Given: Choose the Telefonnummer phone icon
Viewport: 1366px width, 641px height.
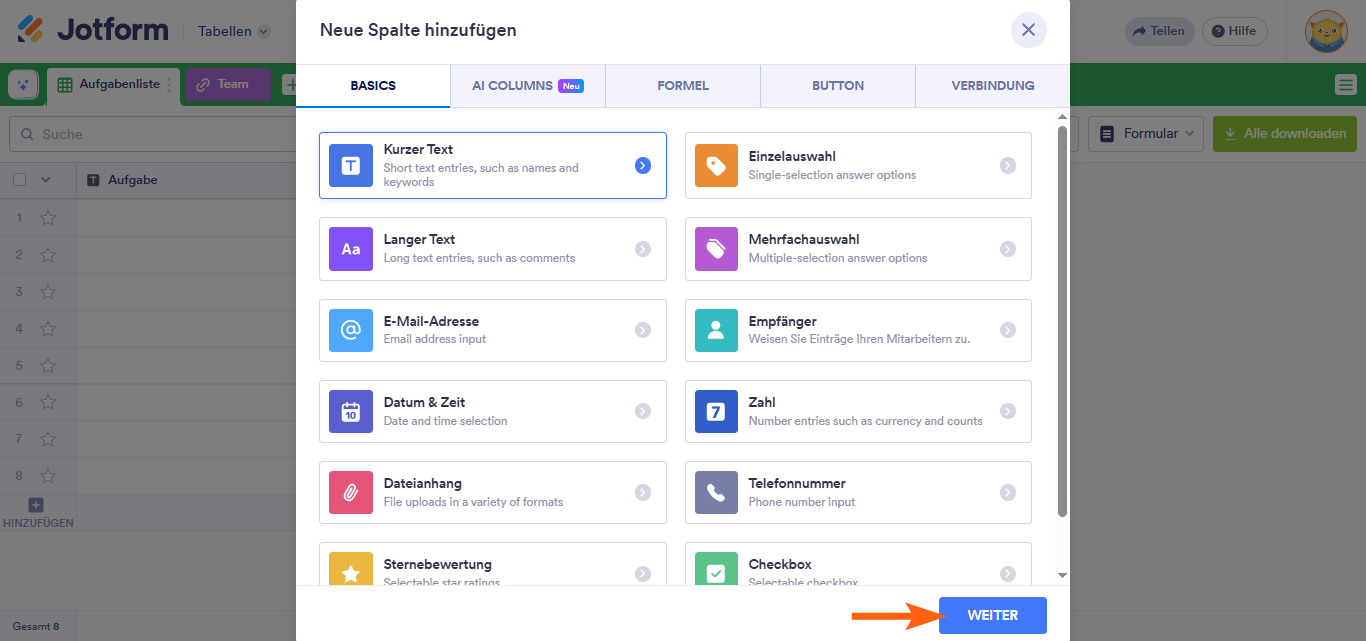Looking at the screenshot, I should (716, 492).
